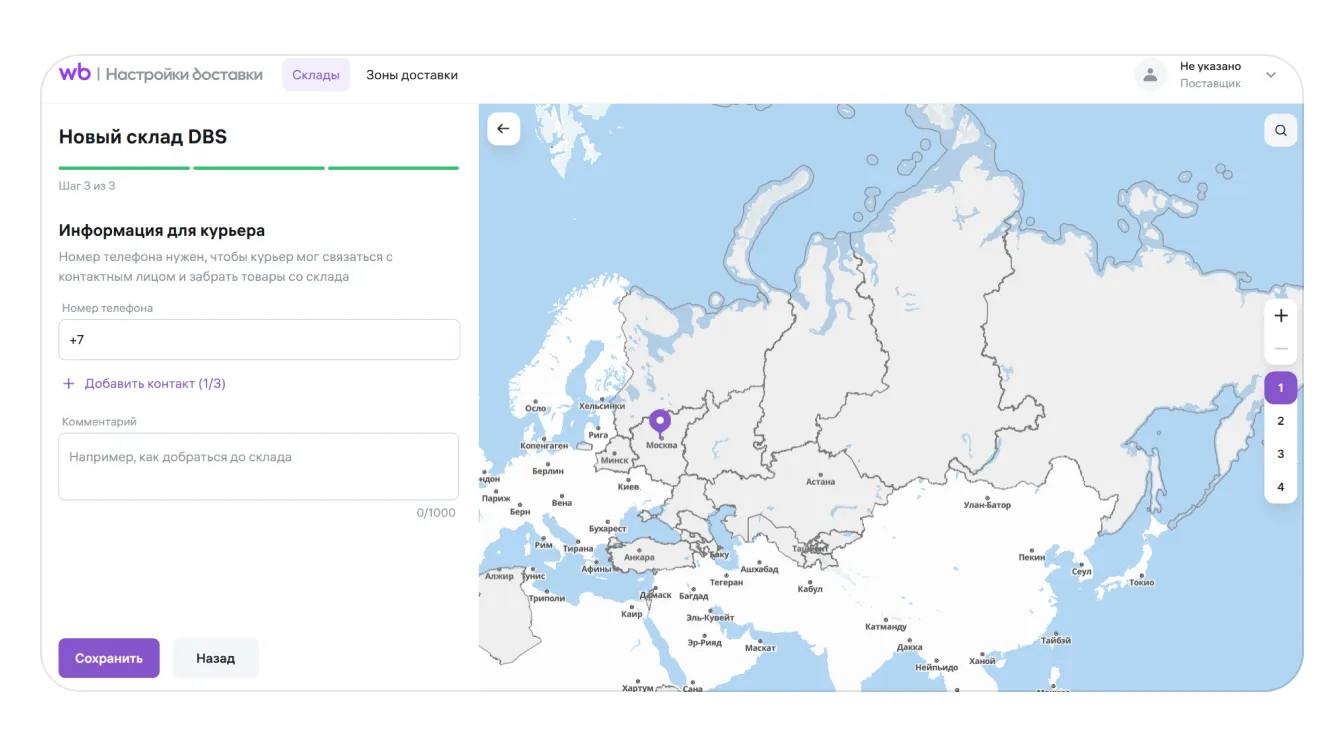Click the user avatar icon

tap(1150, 75)
